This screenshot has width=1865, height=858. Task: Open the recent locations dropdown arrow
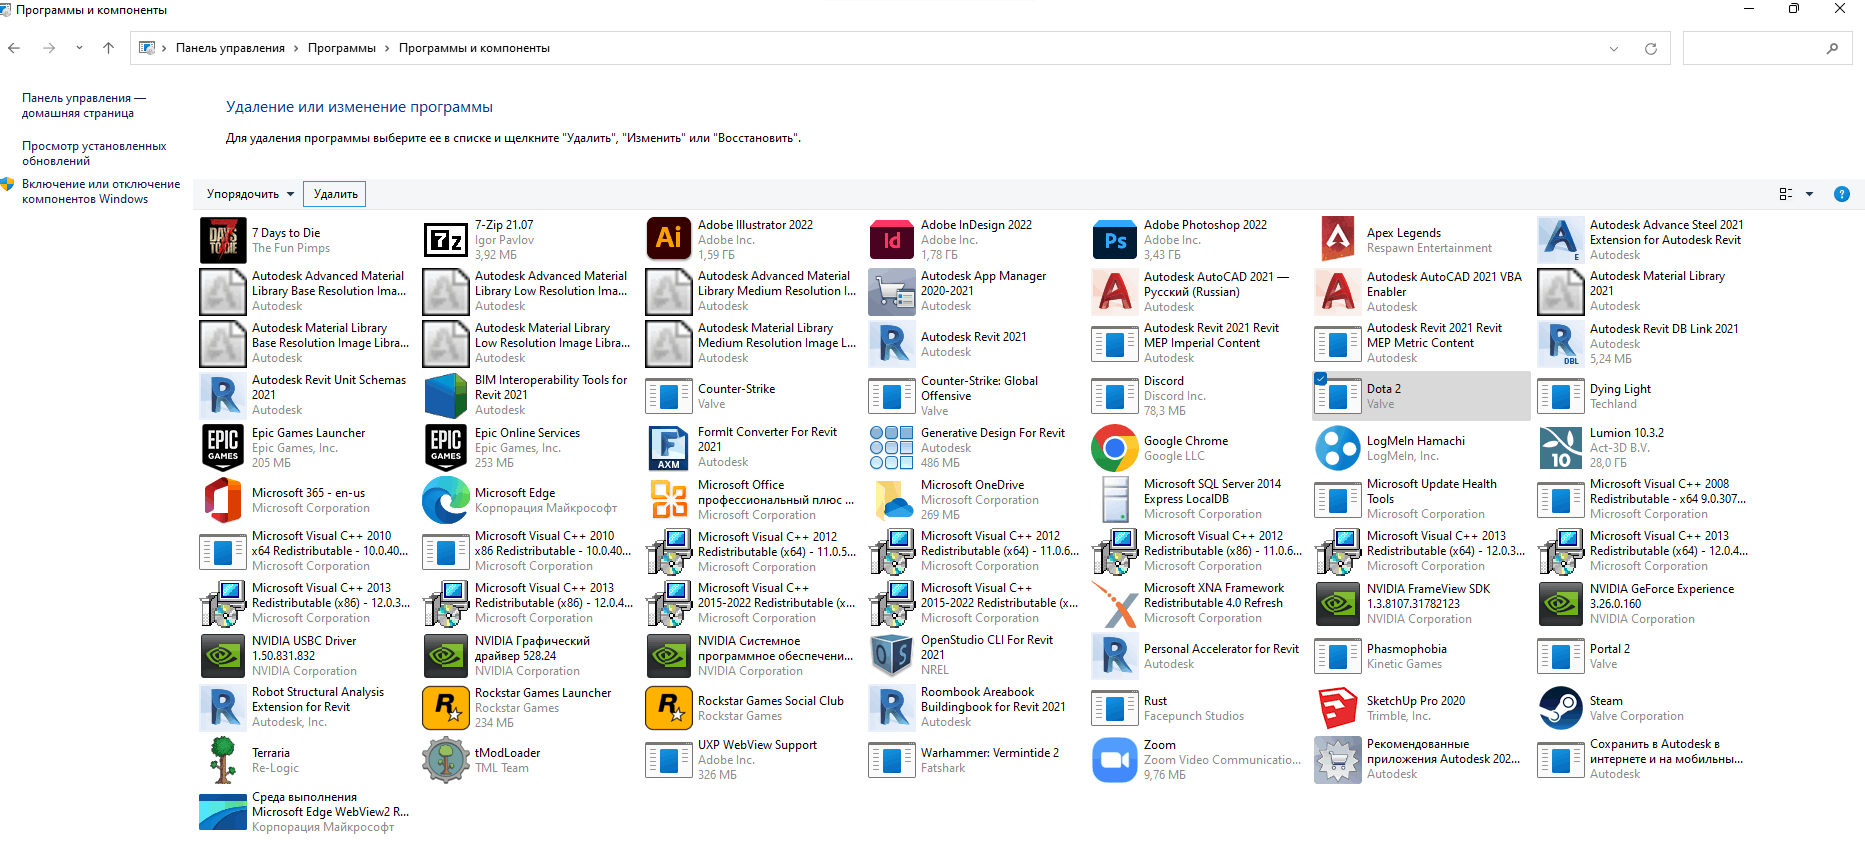tap(79, 48)
